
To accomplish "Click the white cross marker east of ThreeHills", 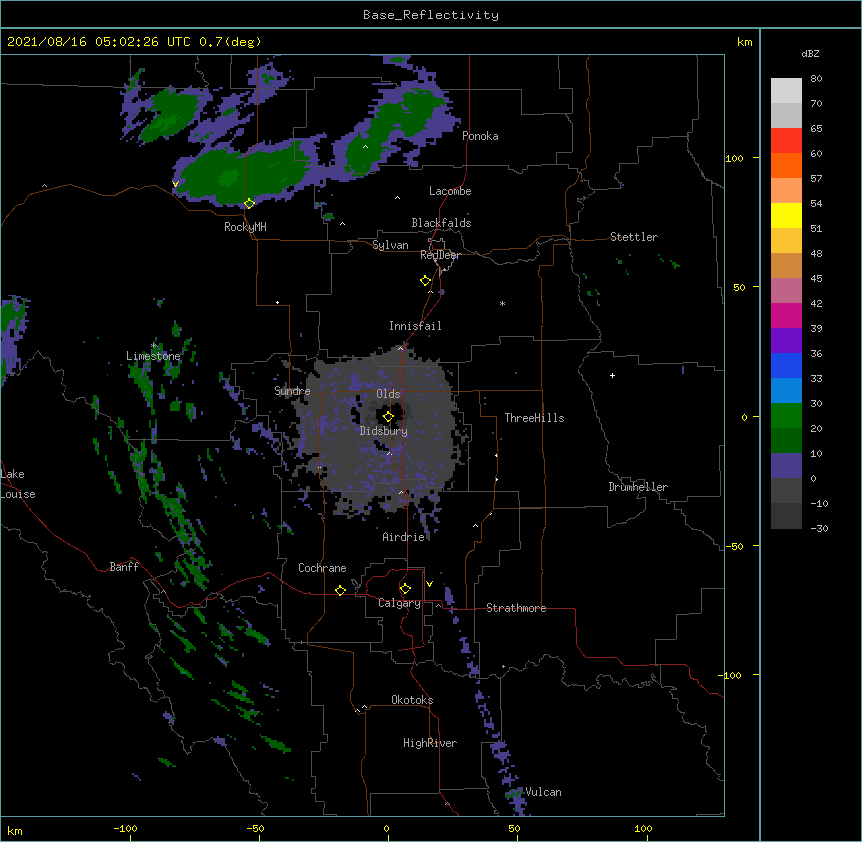I will (612, 375).
